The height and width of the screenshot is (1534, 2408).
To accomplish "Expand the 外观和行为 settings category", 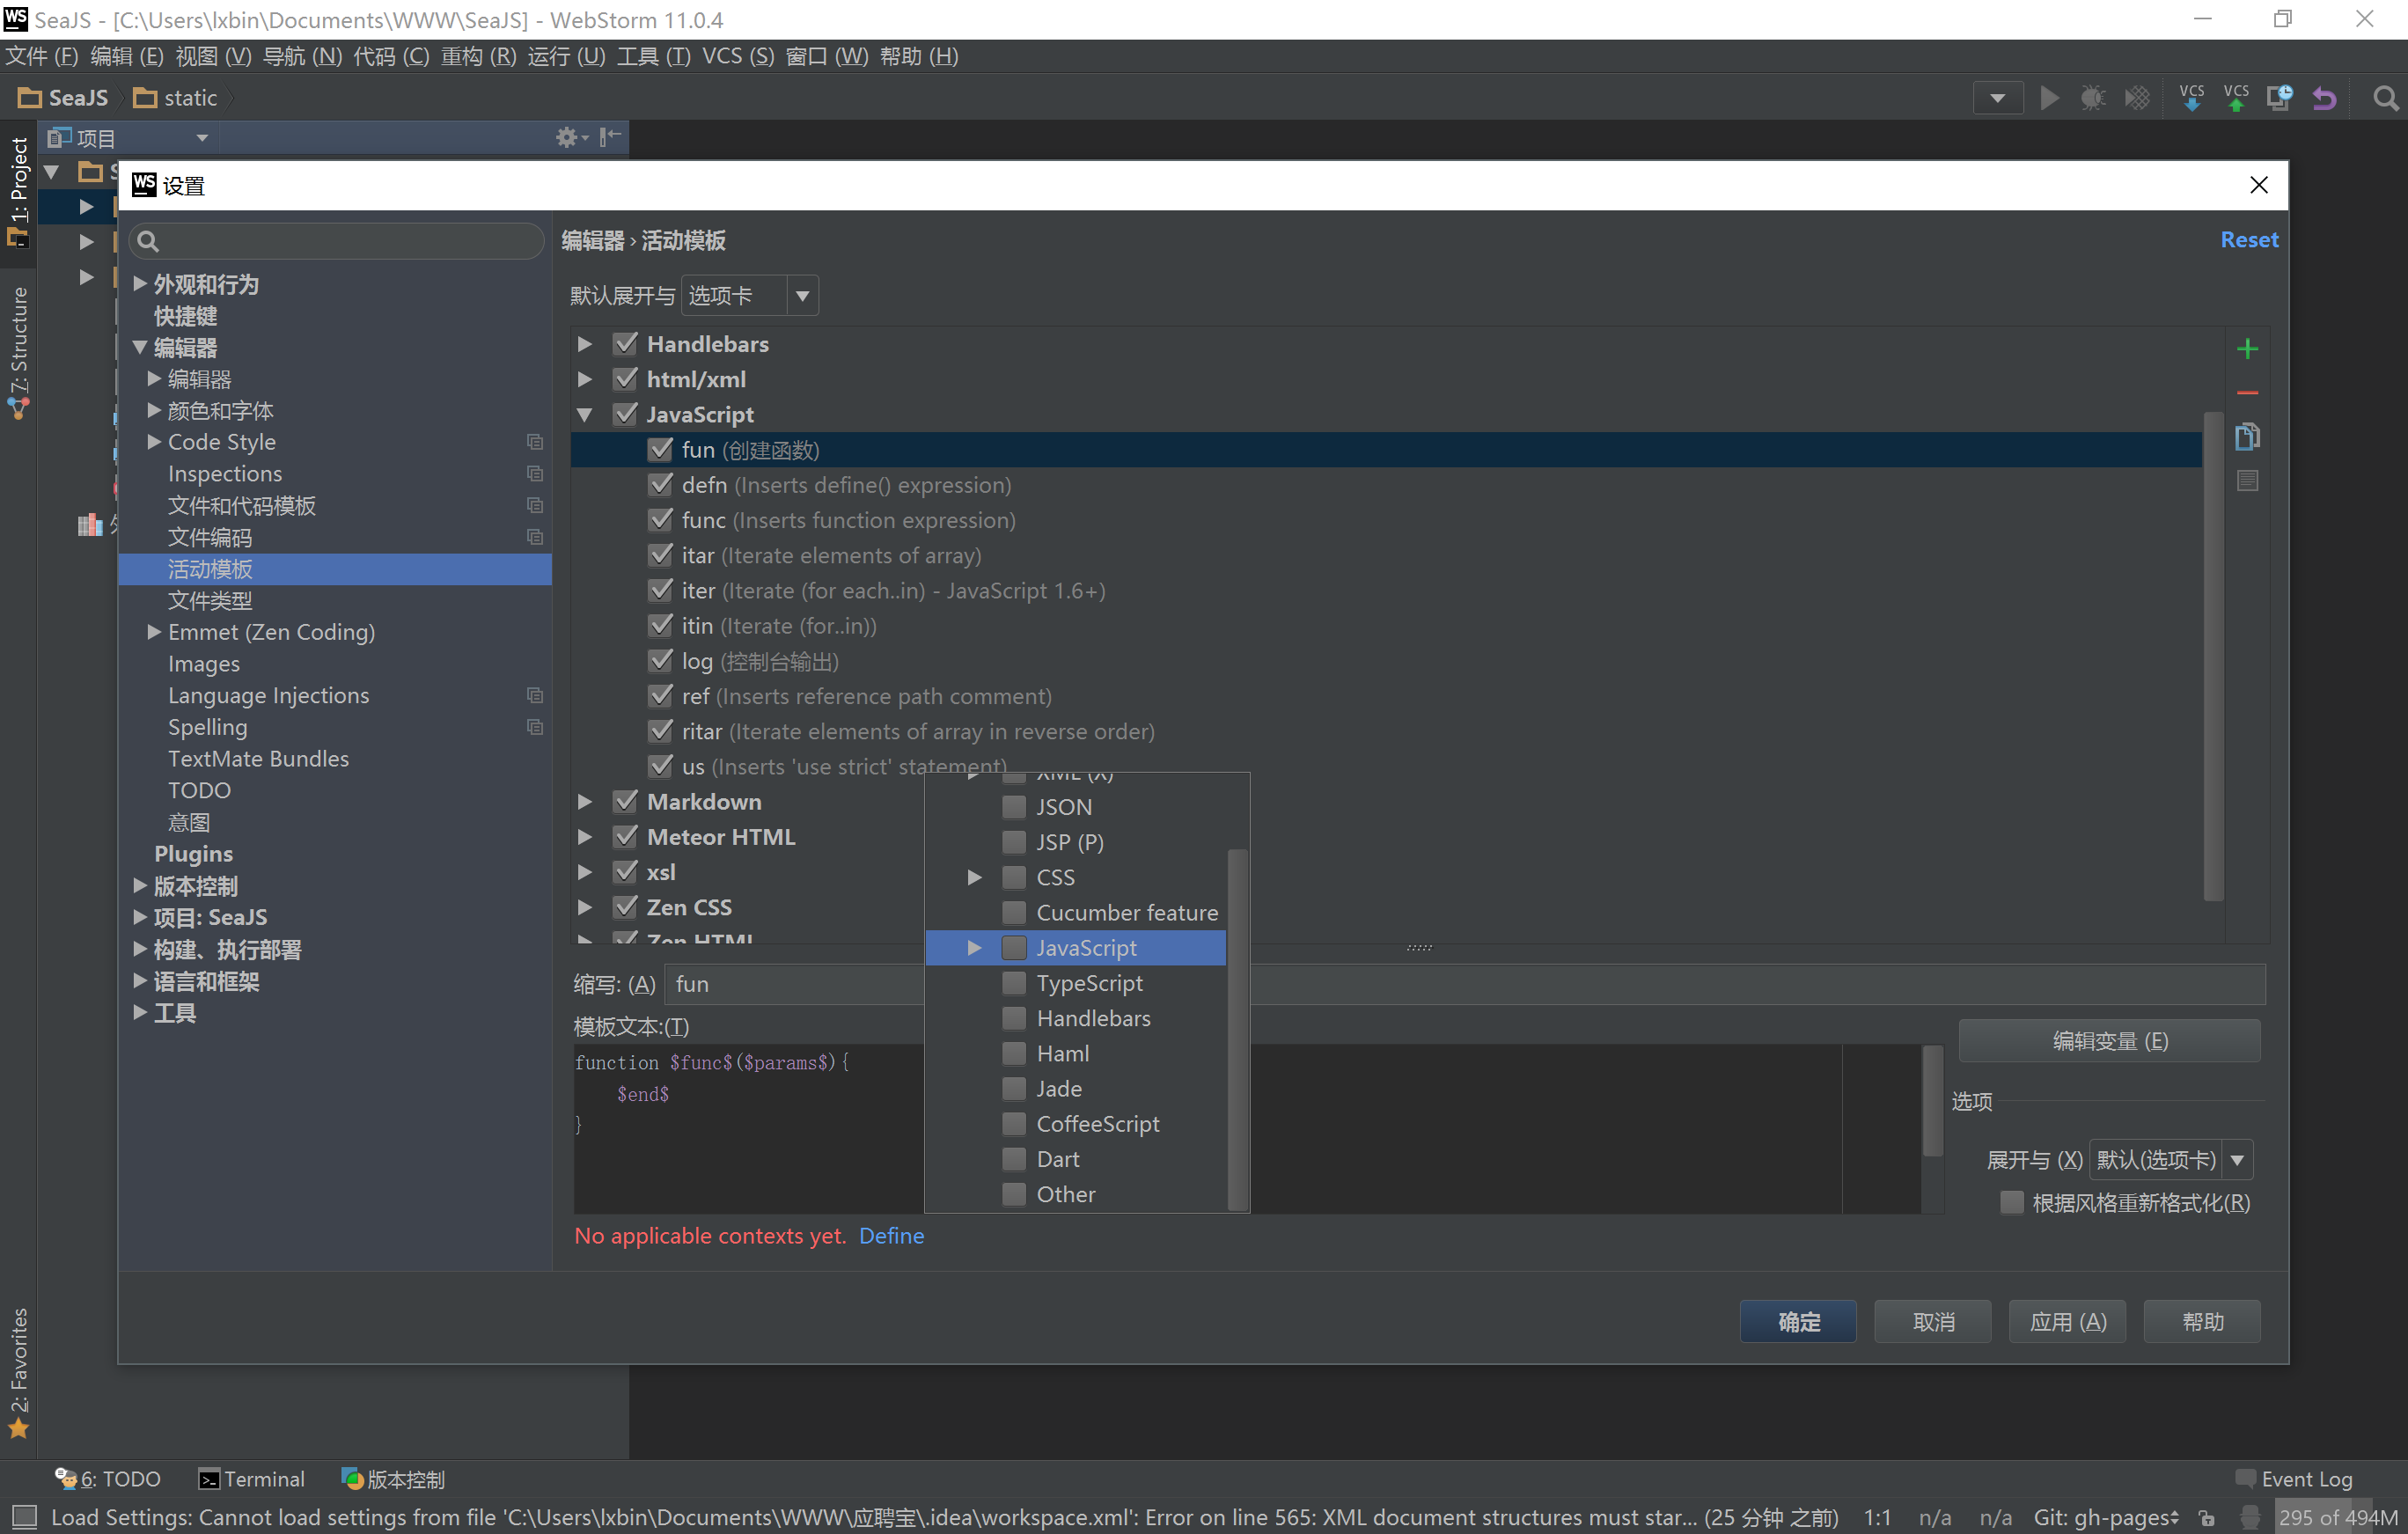I will 140,284.
